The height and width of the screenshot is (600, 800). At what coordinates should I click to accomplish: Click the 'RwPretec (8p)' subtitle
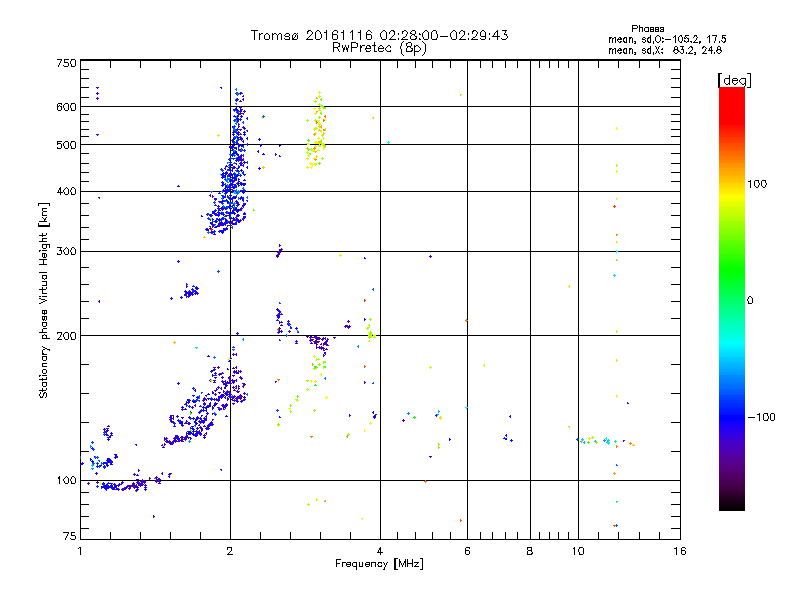379,48
